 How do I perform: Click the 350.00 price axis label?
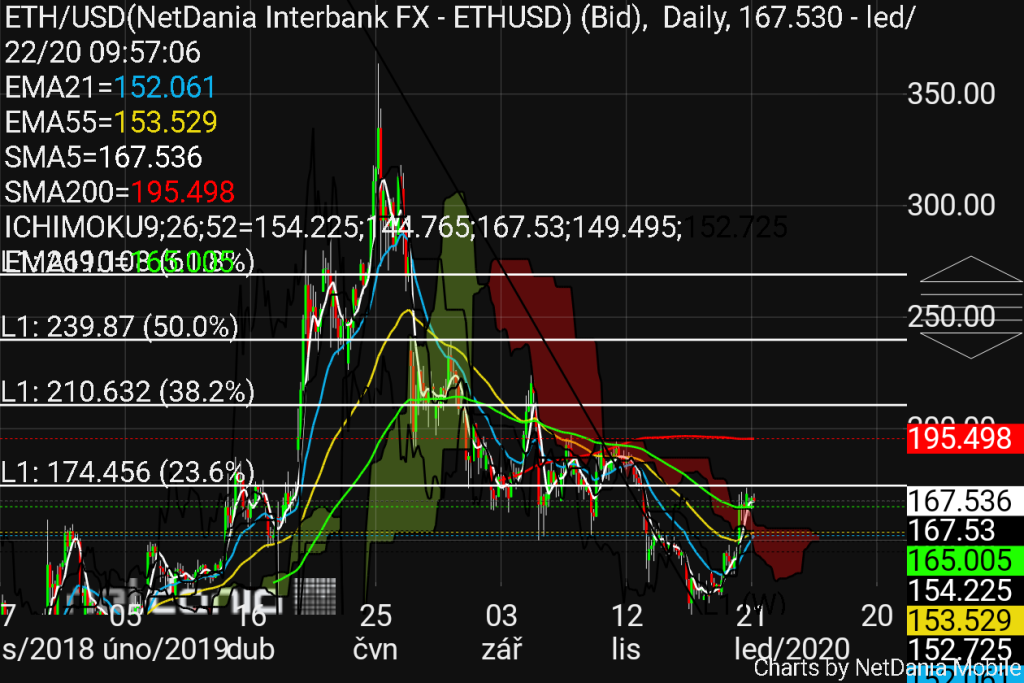[952, 94]
